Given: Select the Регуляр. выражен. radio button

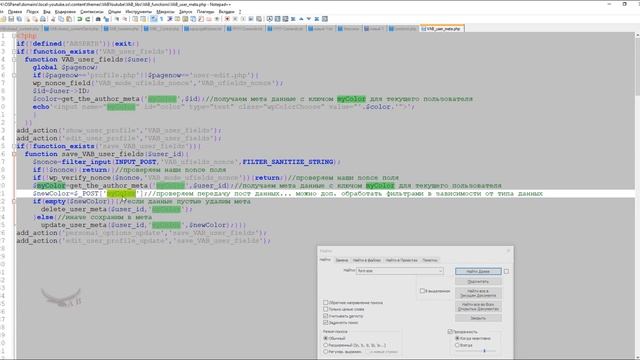Looking at the screenshot, I should (x=326, y=351).
